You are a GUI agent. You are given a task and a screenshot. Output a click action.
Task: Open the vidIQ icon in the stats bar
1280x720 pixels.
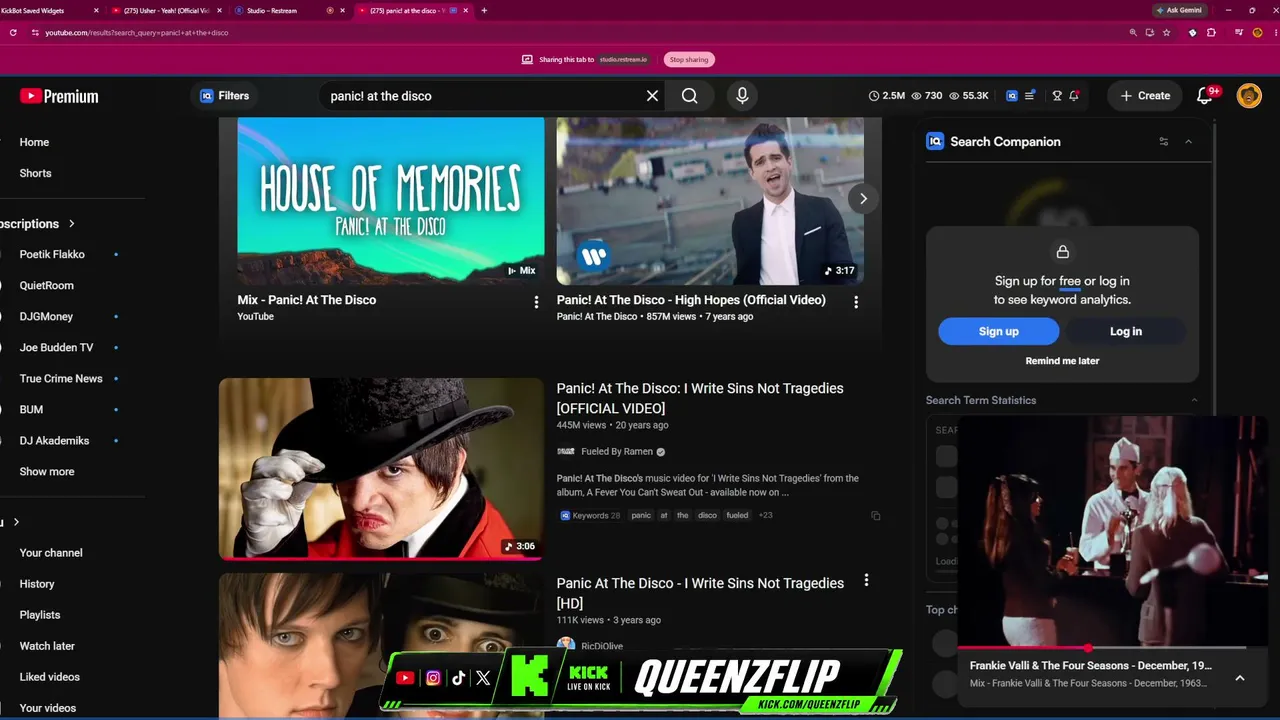pos(1012,96)
